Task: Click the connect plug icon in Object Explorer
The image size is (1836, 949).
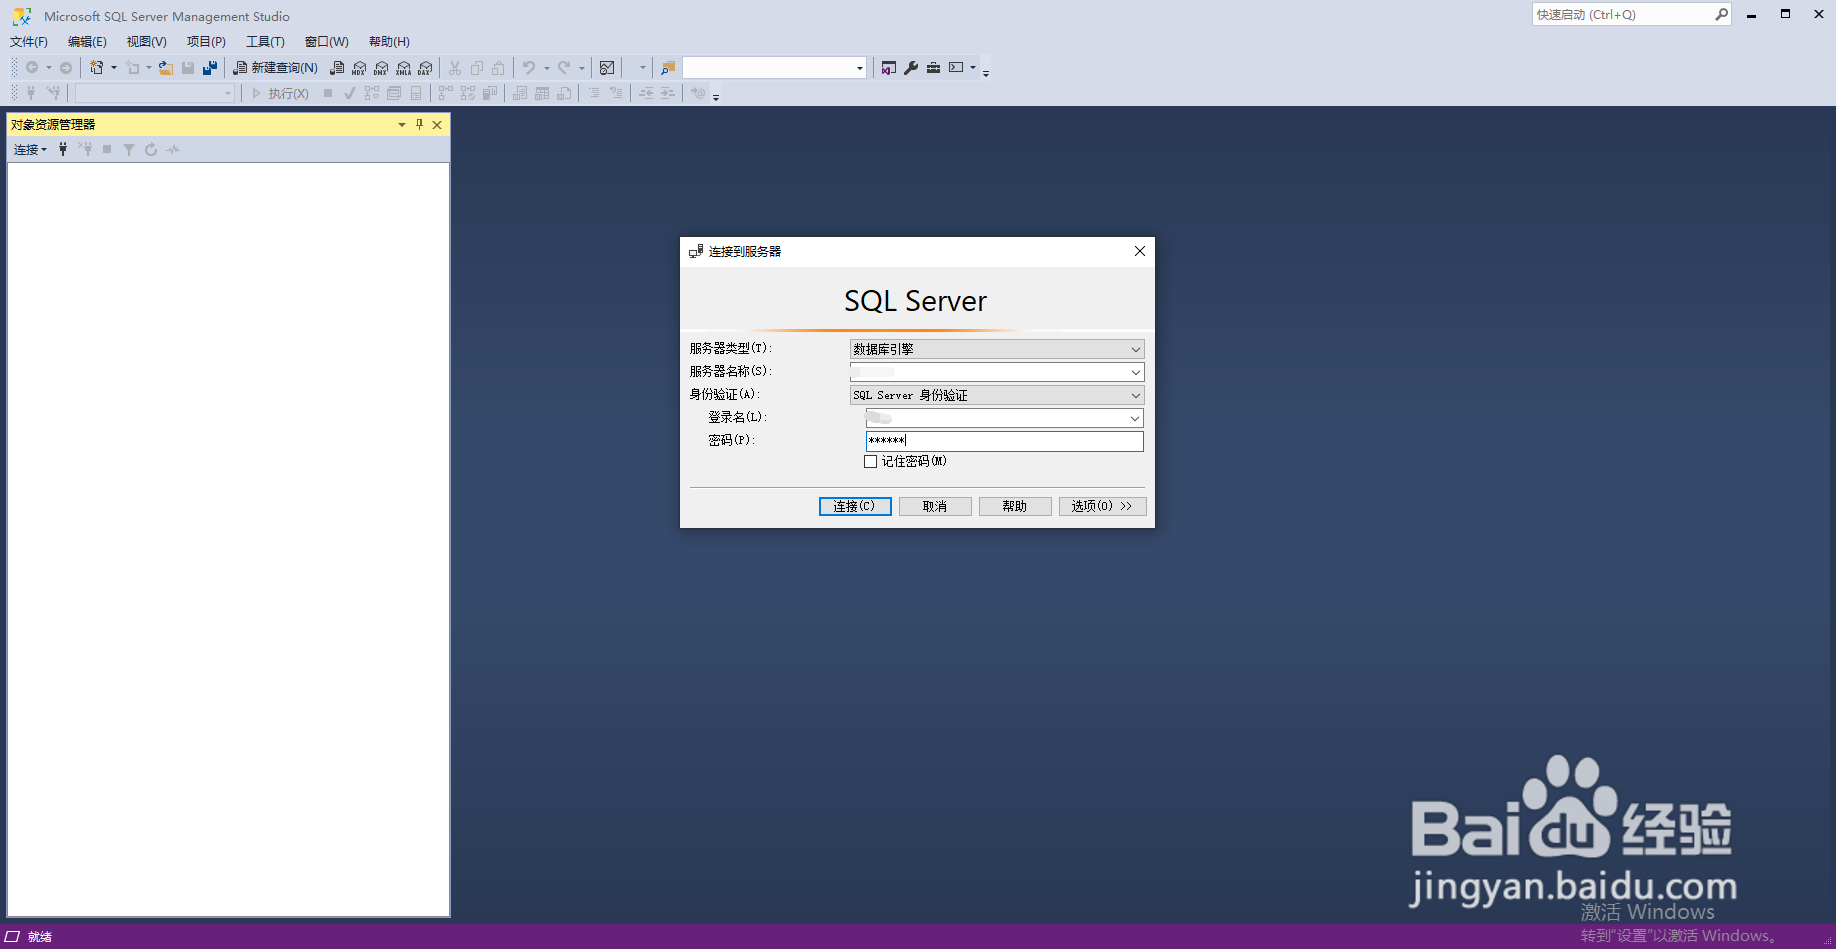Action: point(63,149)
